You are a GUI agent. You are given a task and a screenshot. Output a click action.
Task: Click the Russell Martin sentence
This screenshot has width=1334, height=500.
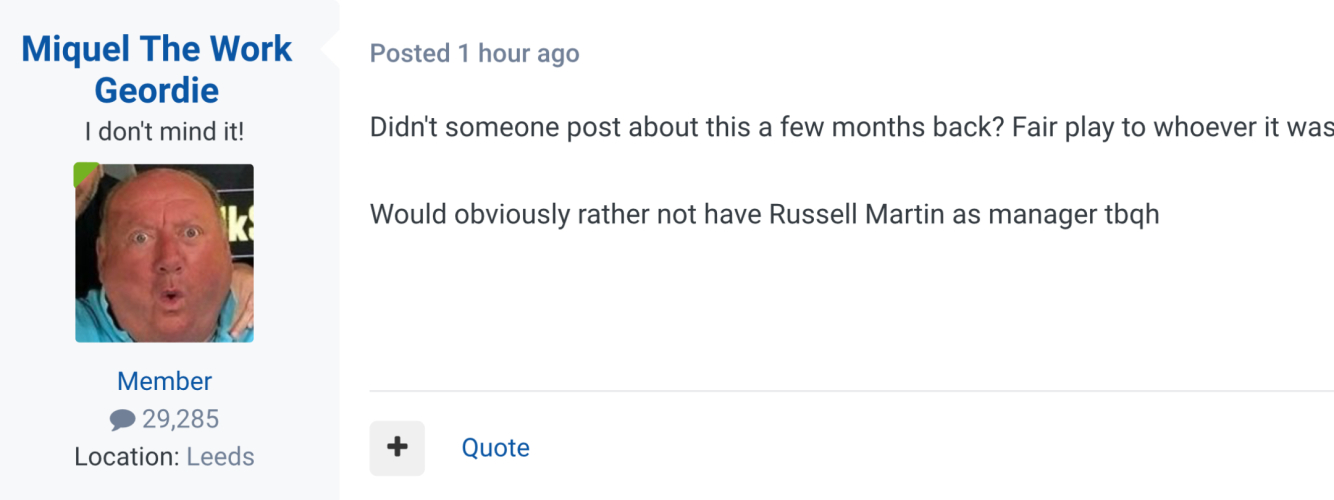coord(764,214)
